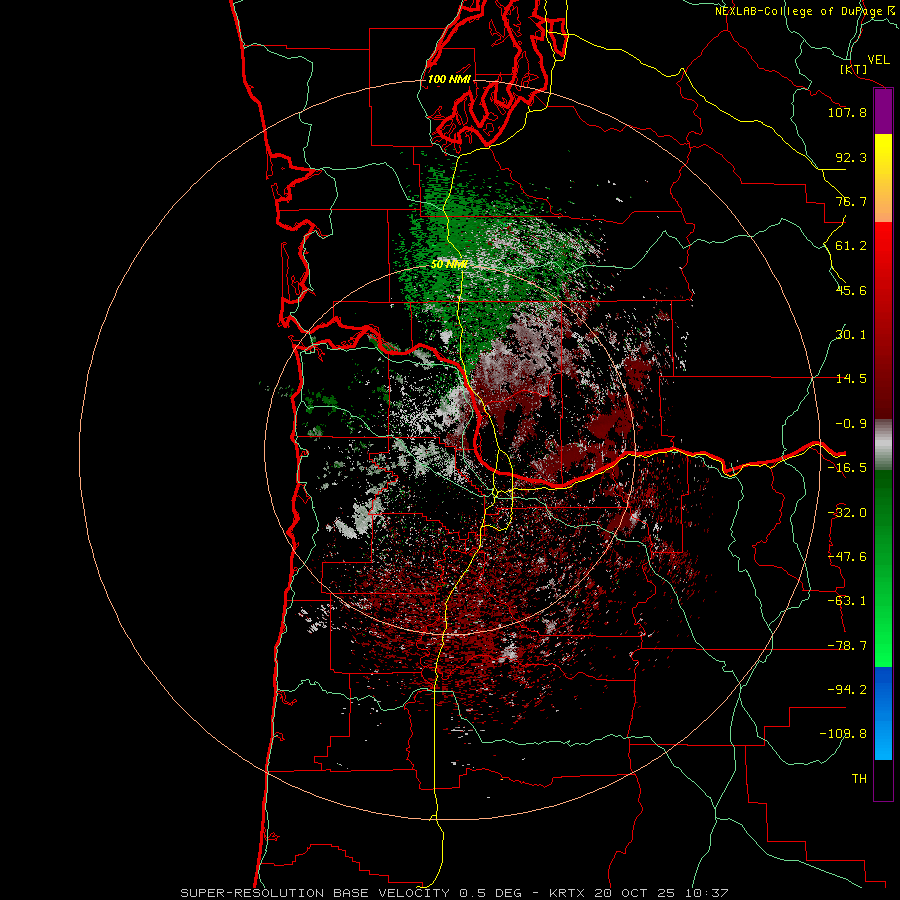Click the VEL legend title
900x900 pixels.
click(878, 60)
